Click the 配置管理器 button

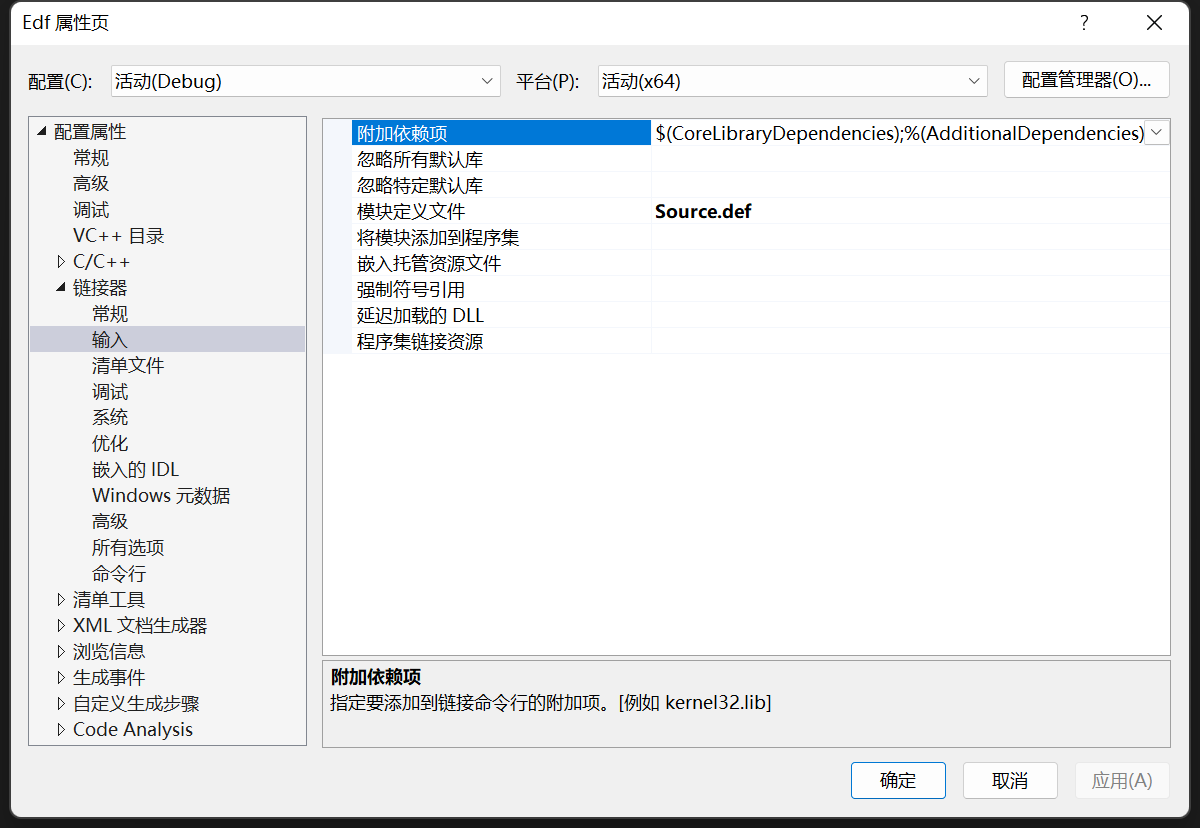[x=1086, y=80]
